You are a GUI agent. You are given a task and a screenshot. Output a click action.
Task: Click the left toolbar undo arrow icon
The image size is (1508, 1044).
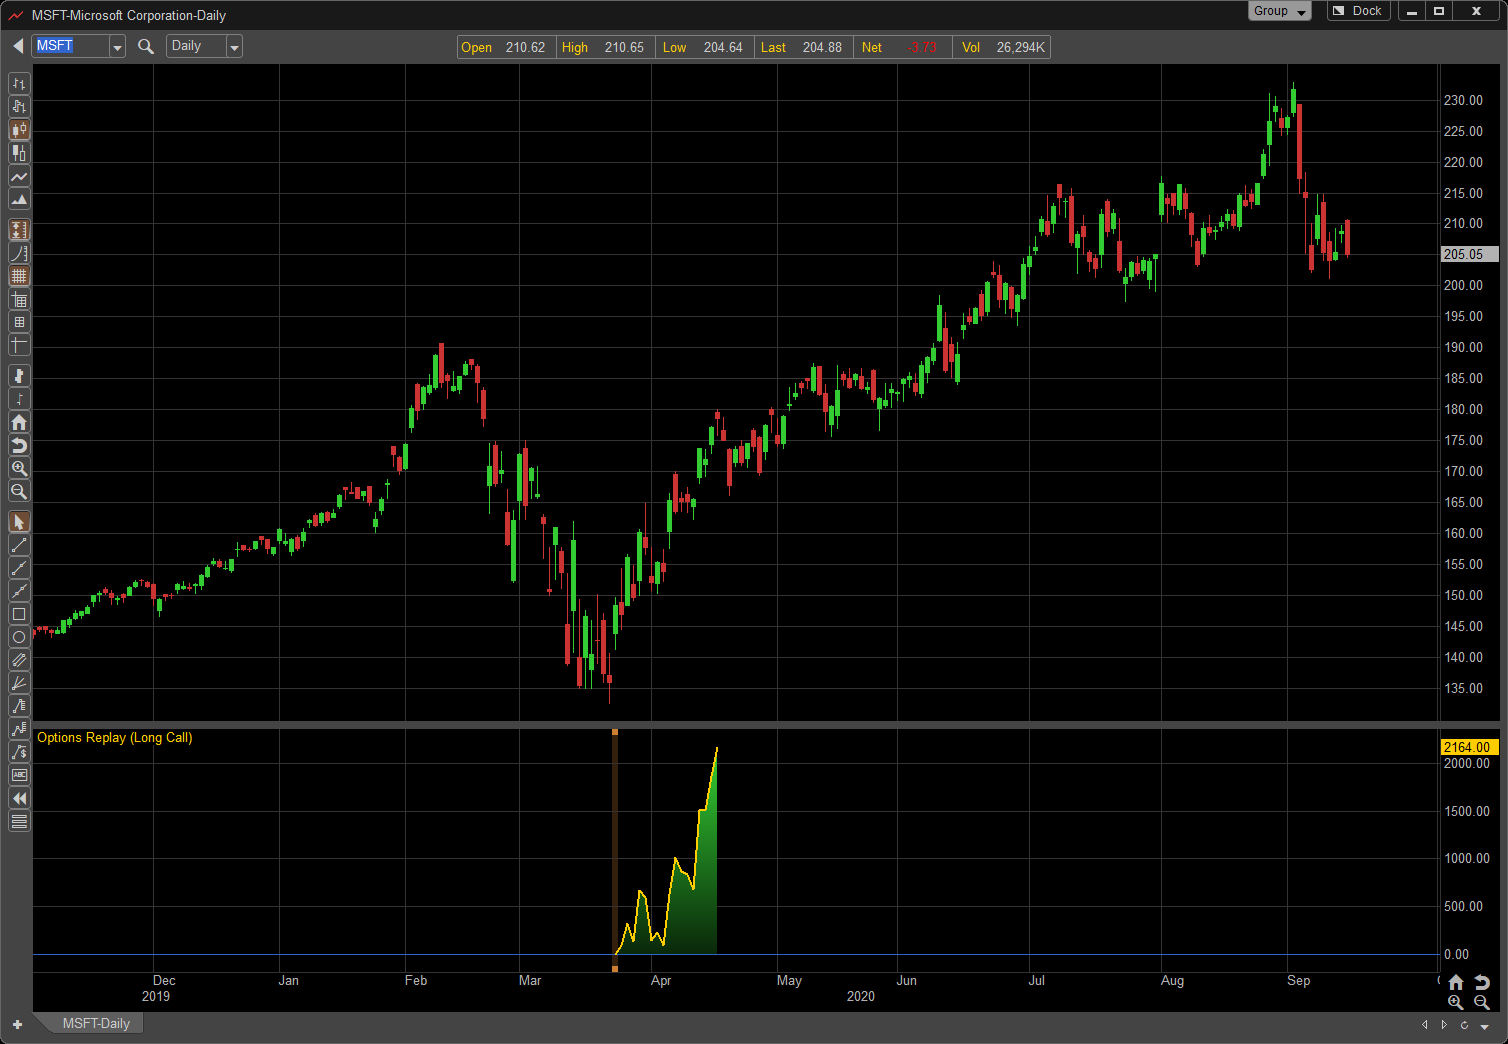(x=19, y=445)
